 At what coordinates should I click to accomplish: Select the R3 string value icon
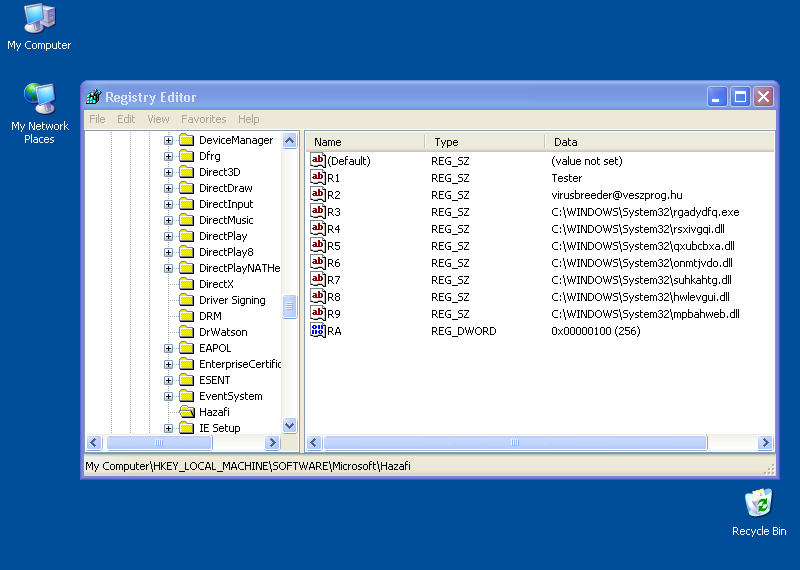pyautogui.click(x=317, y=212)
